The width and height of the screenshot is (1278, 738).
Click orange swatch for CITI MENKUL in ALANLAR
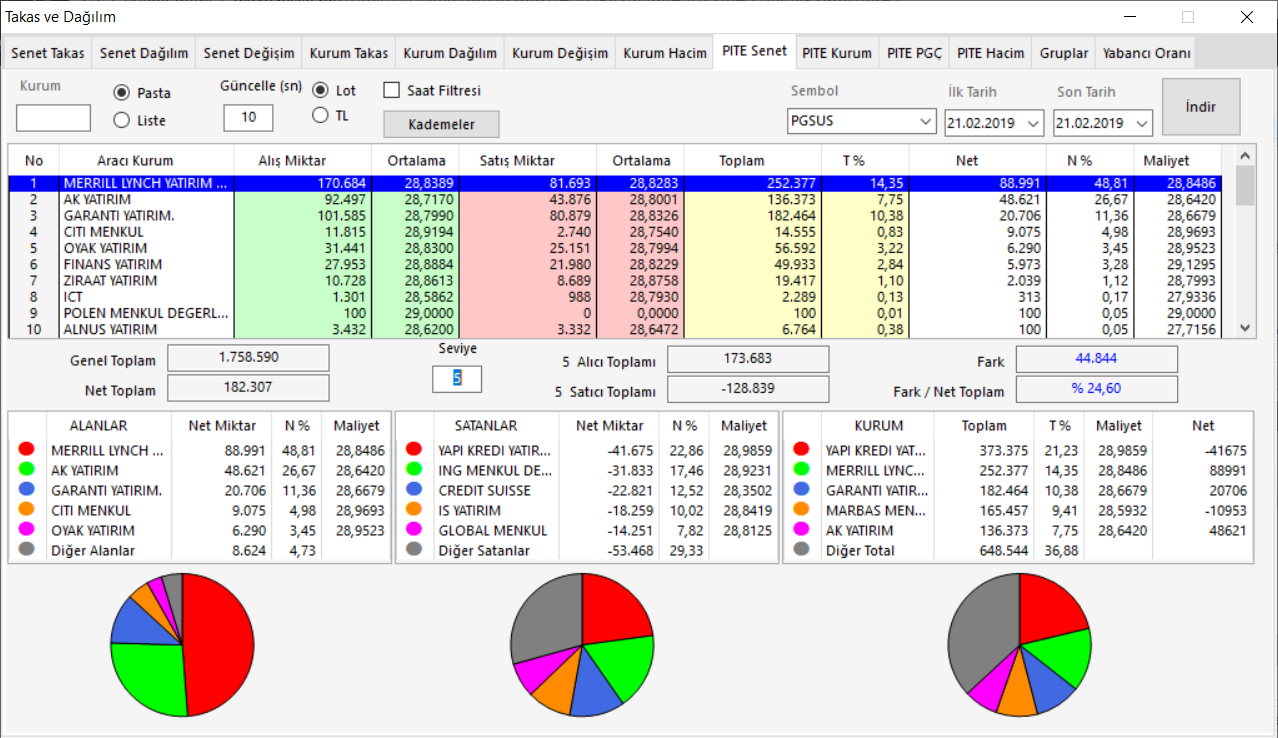click(x=27, y=510)
